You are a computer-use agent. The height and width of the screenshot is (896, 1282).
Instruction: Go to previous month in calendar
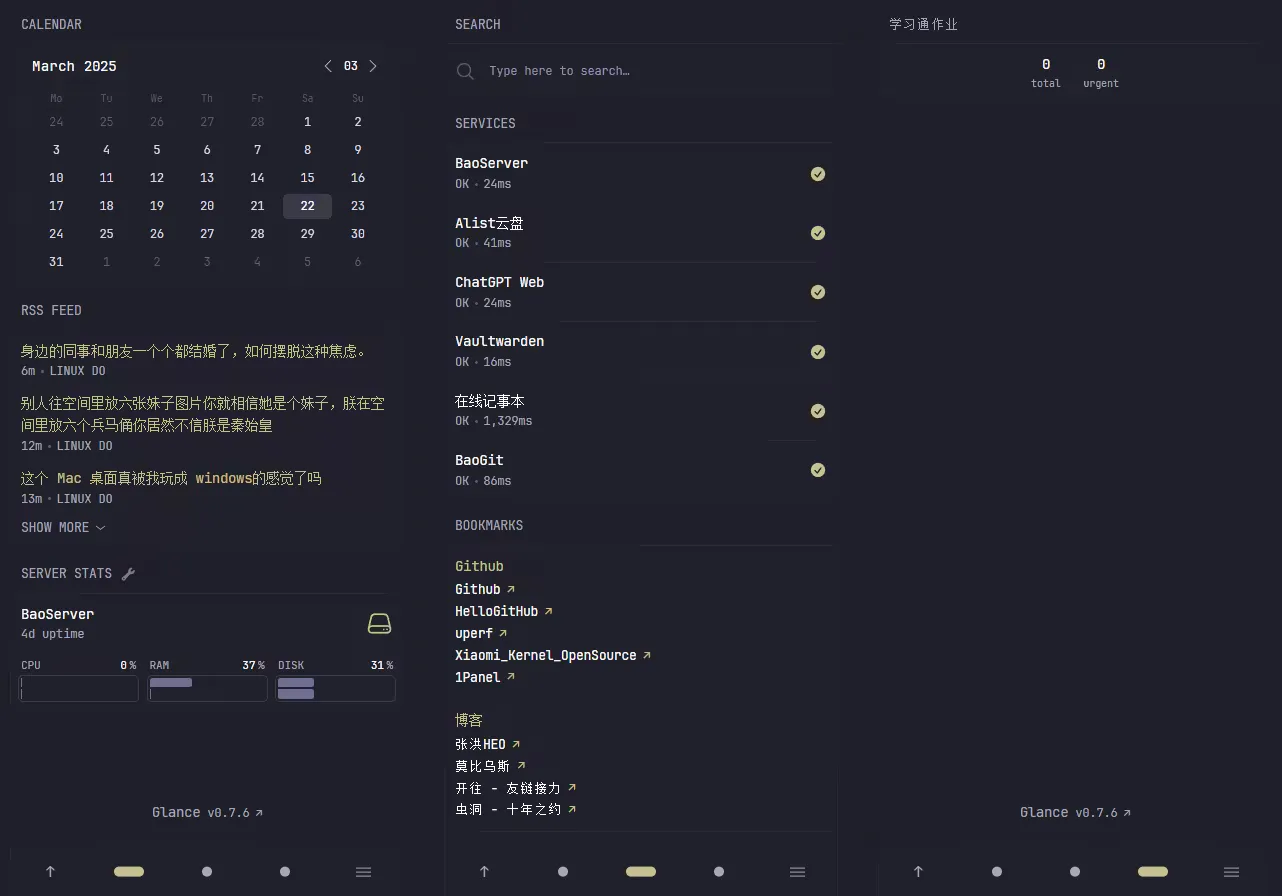pyautogui.click(x=328, y=66)
